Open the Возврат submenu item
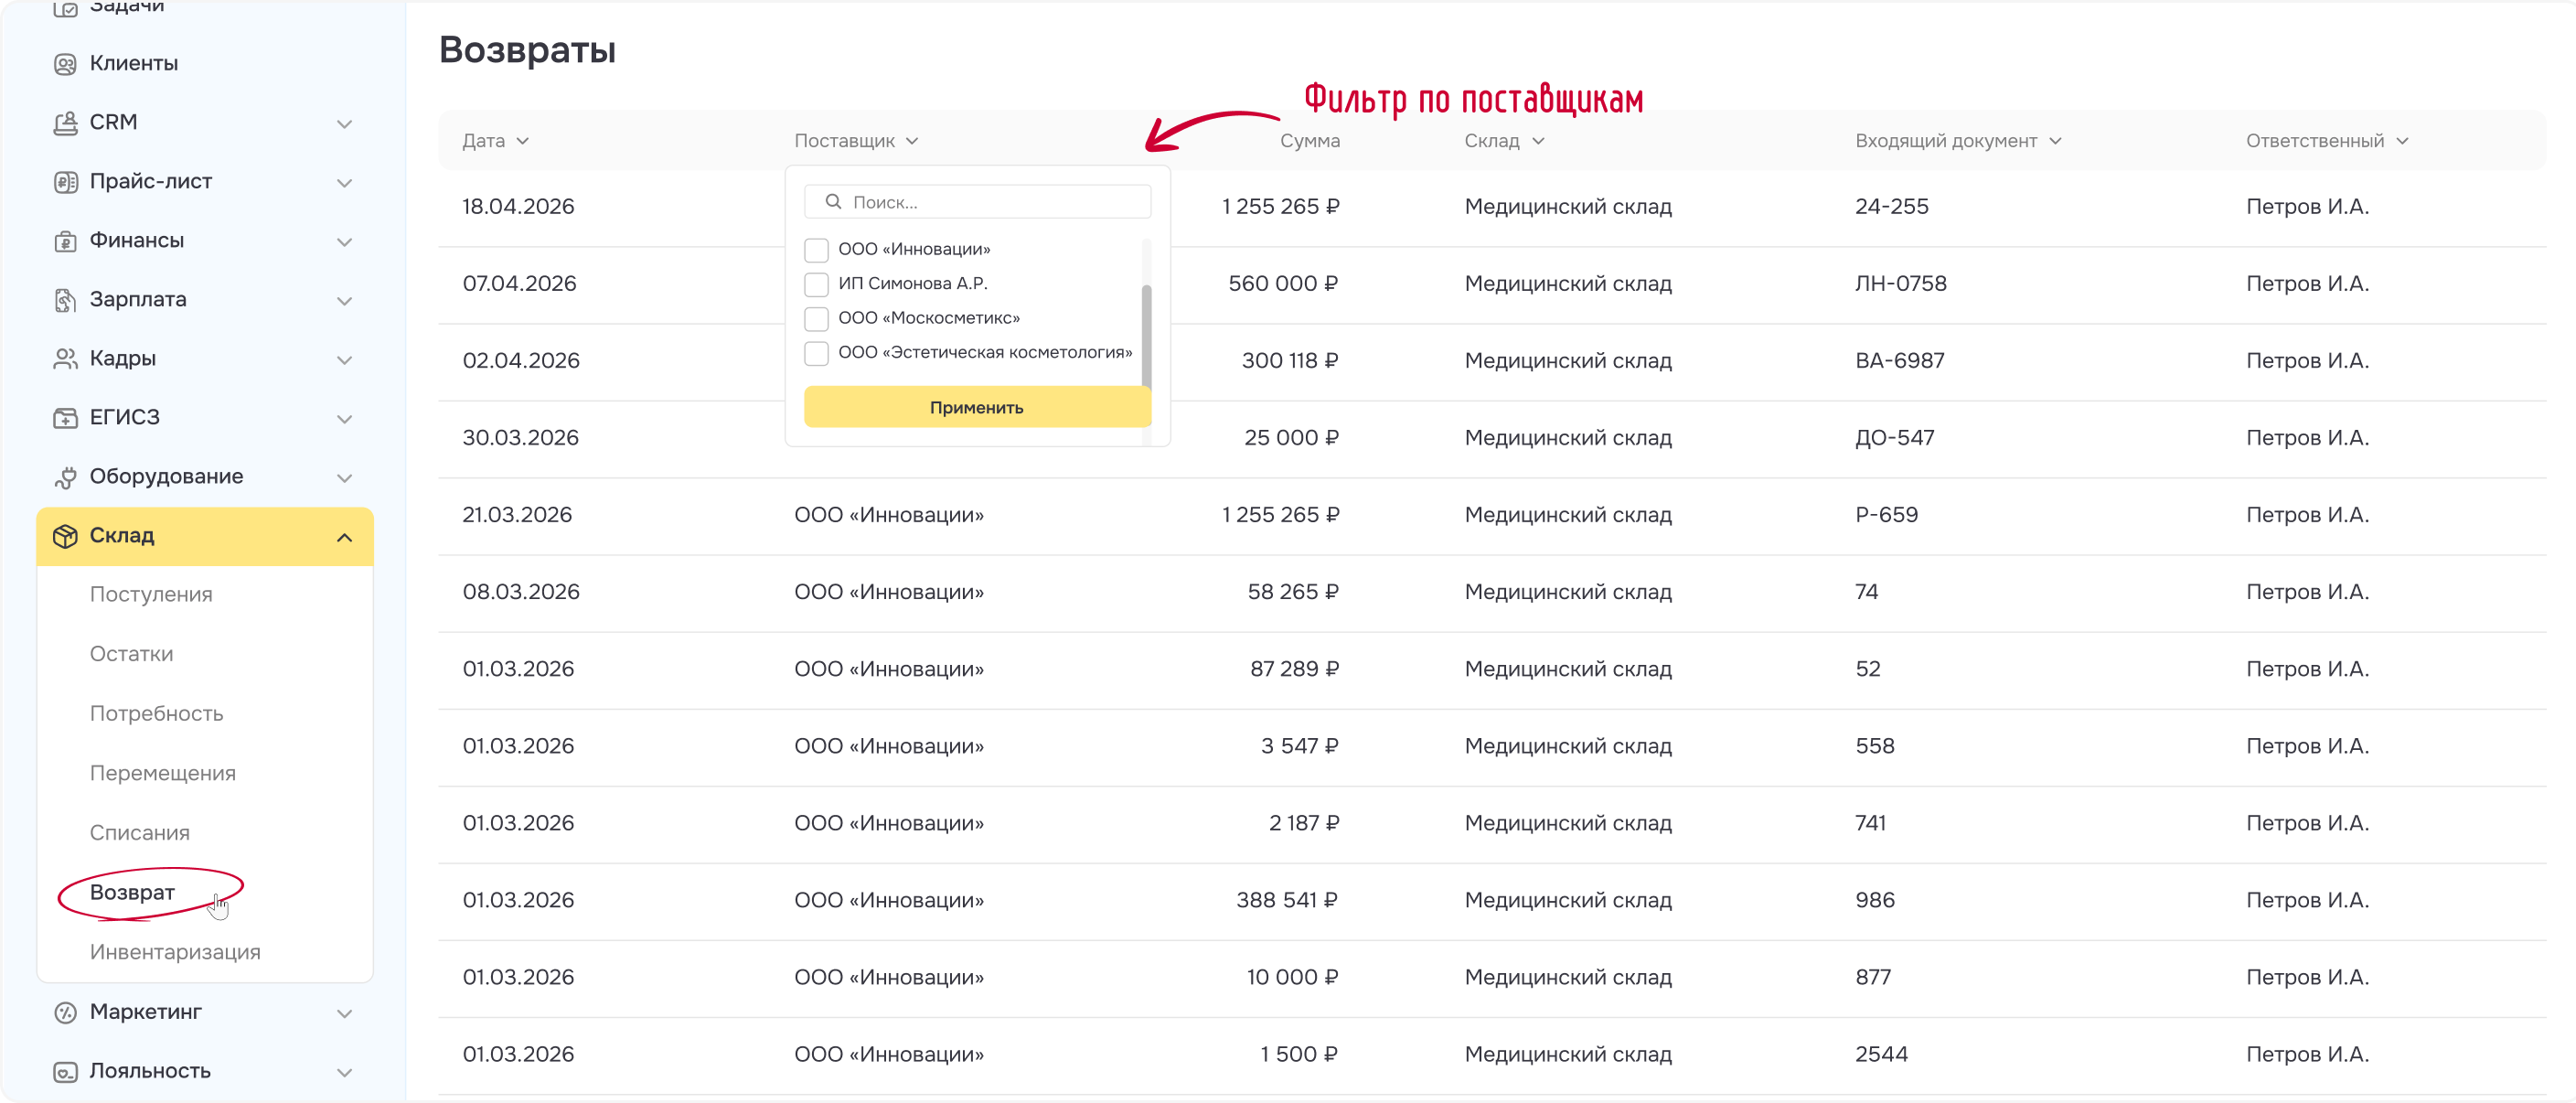 (132, 892)
